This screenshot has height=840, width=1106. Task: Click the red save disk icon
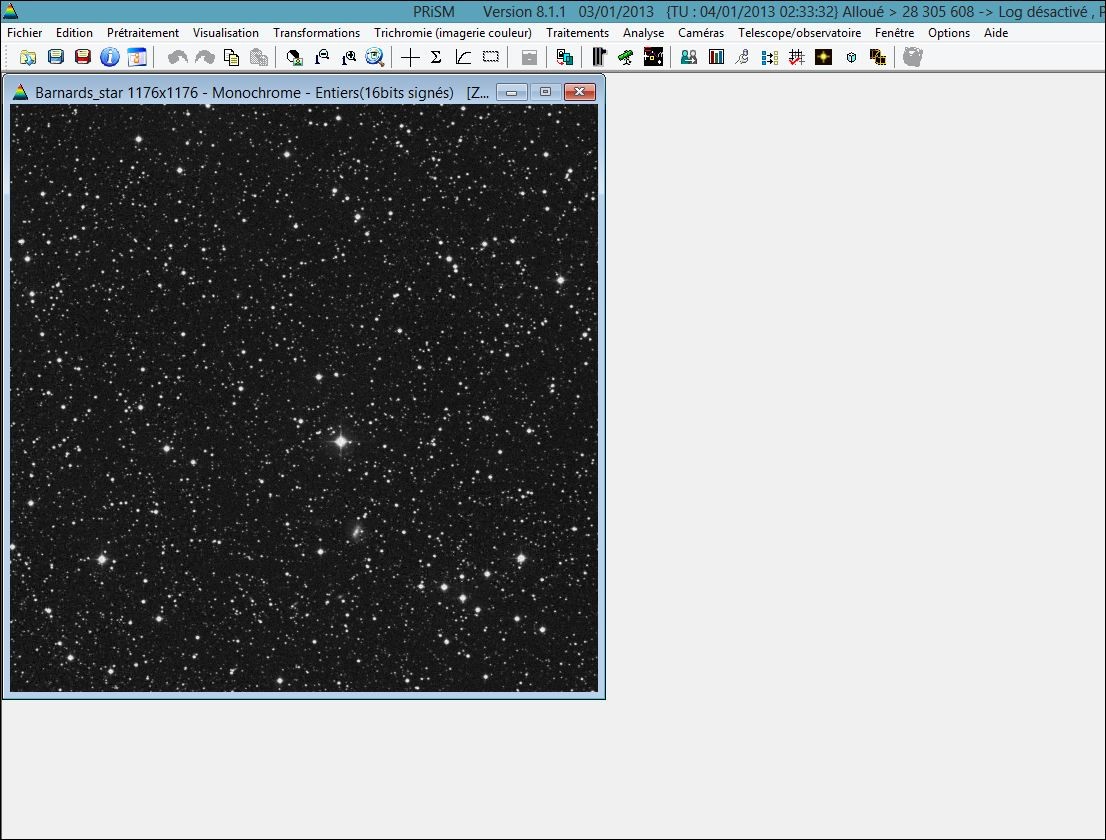click(83, 57)
